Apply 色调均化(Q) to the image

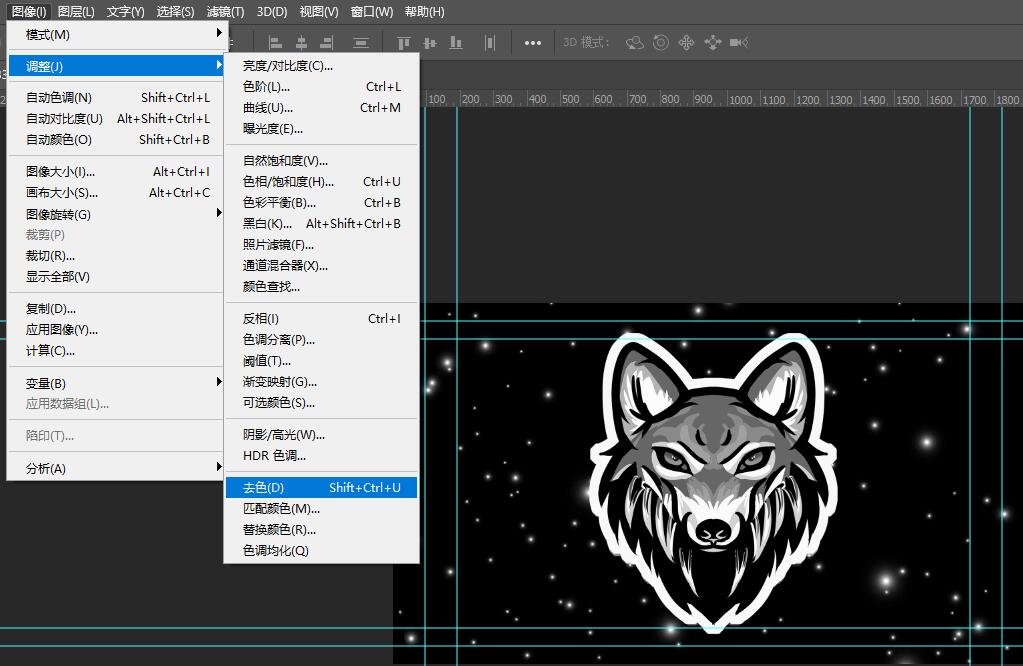(x=322, y=550)
